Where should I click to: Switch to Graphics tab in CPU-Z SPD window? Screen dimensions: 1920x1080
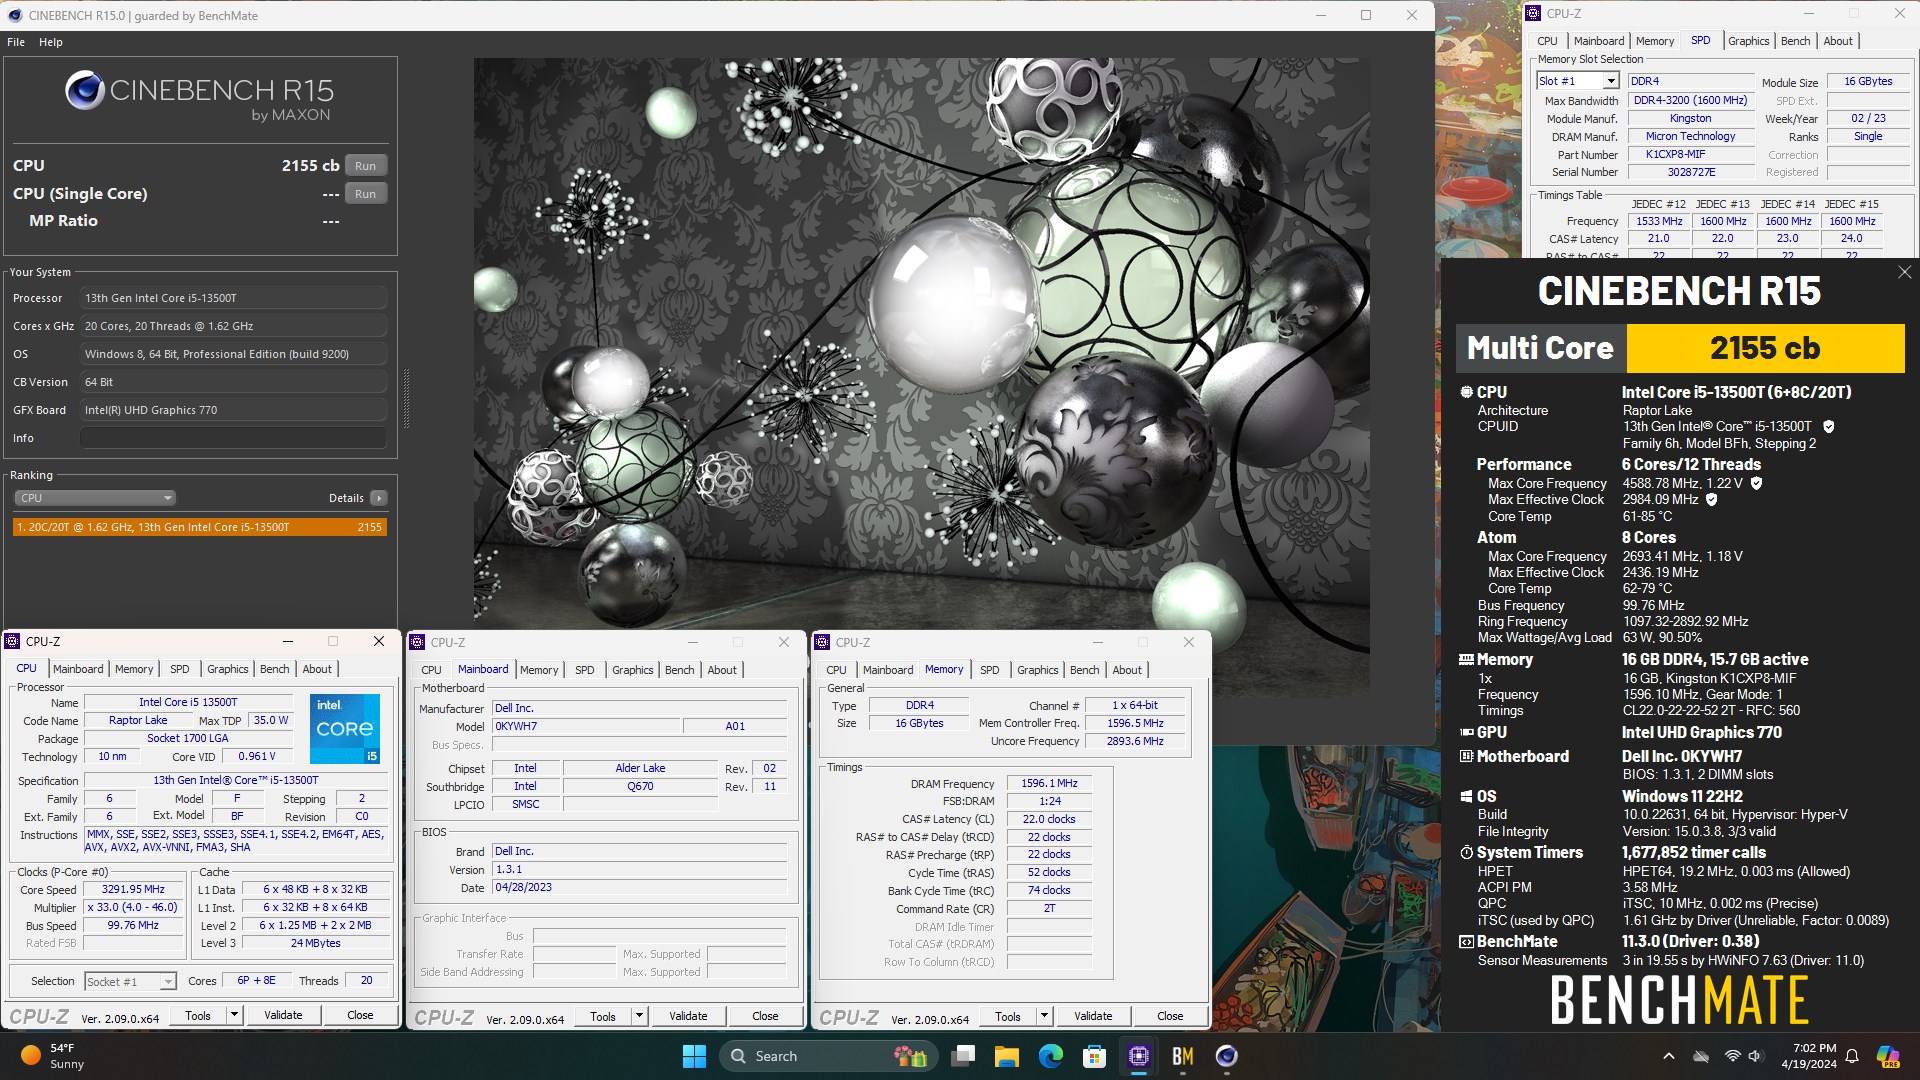1748,41
